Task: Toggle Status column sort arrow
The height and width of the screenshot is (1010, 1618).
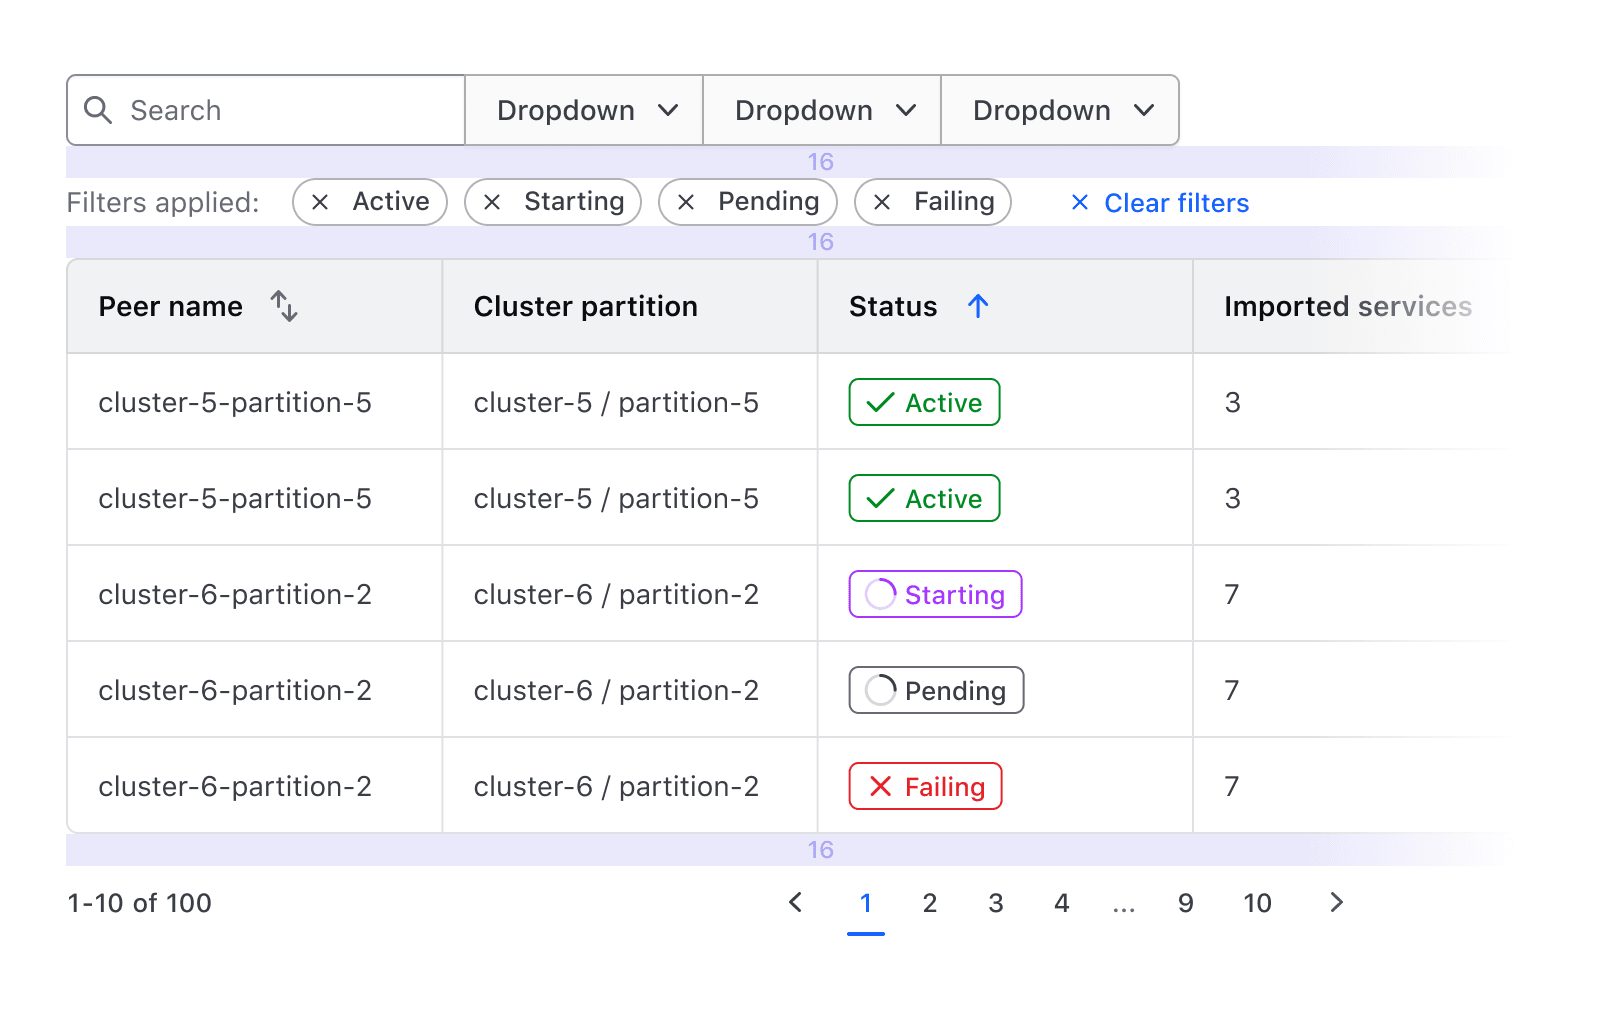Action: [978, 306]
